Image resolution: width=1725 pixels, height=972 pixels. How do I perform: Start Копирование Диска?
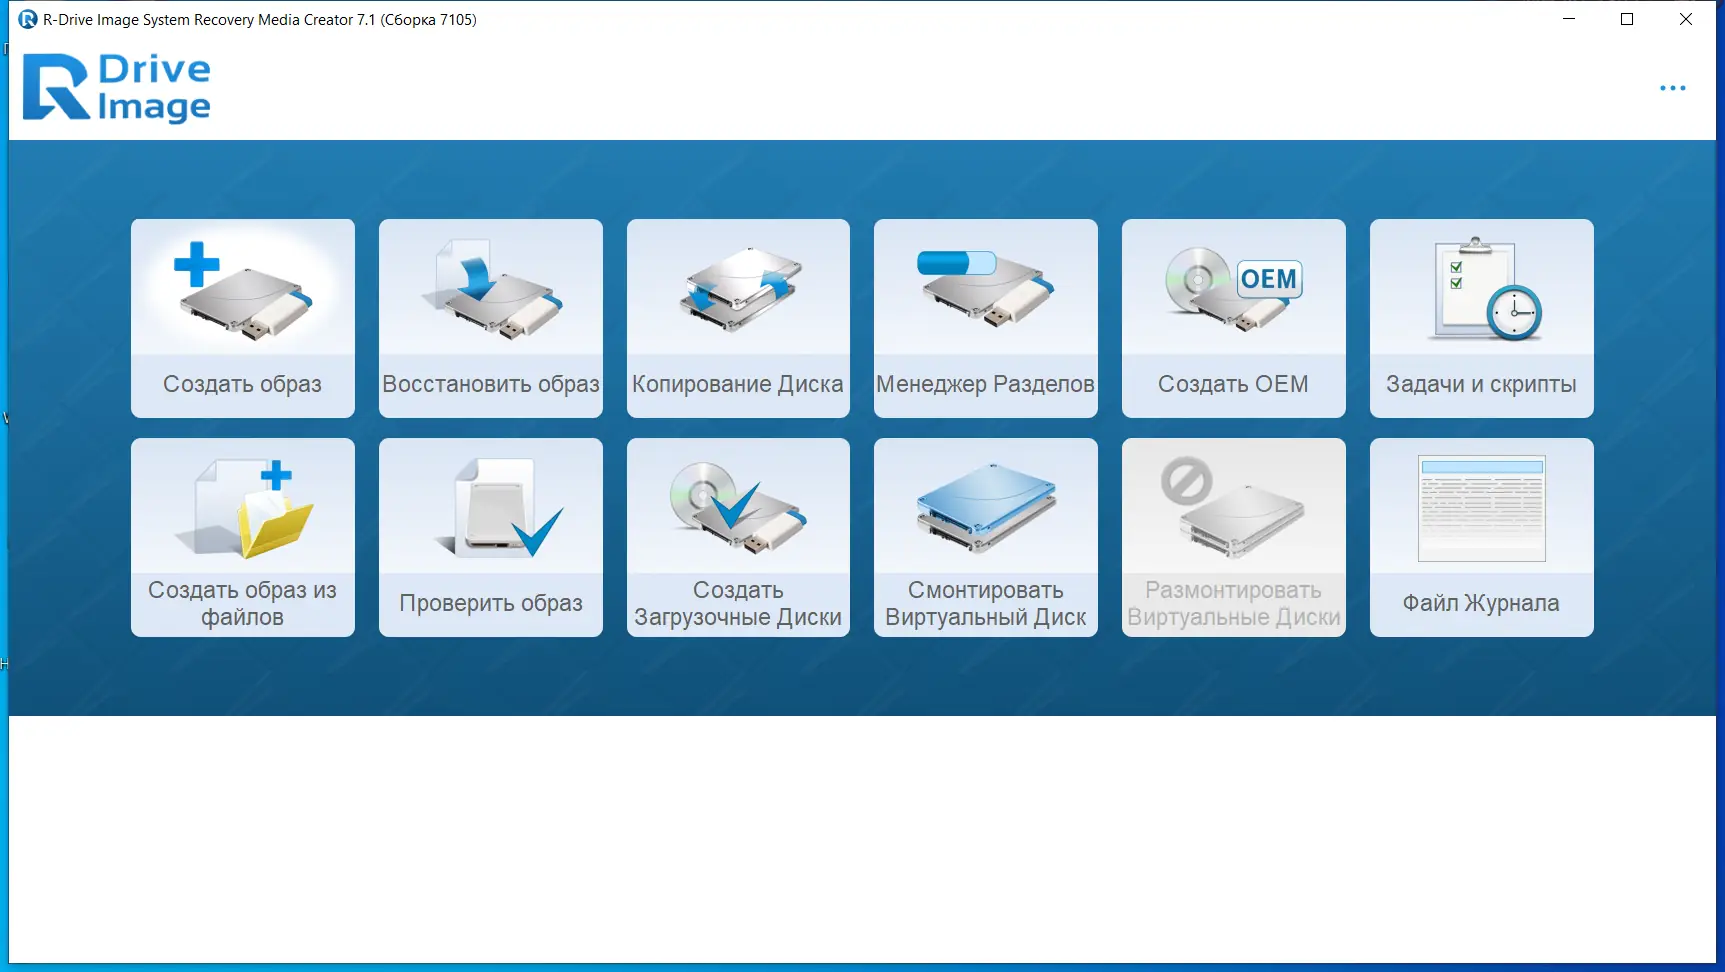point(737,318)
